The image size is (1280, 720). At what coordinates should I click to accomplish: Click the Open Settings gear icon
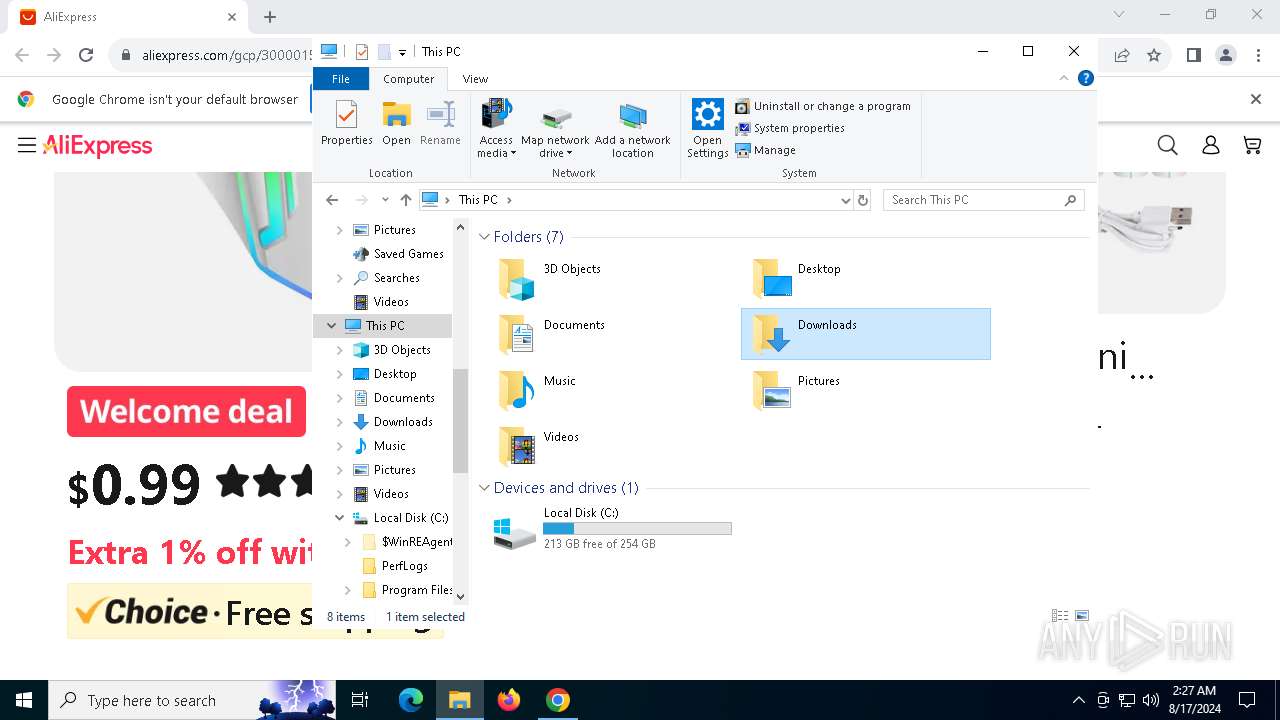pos(707,128)
